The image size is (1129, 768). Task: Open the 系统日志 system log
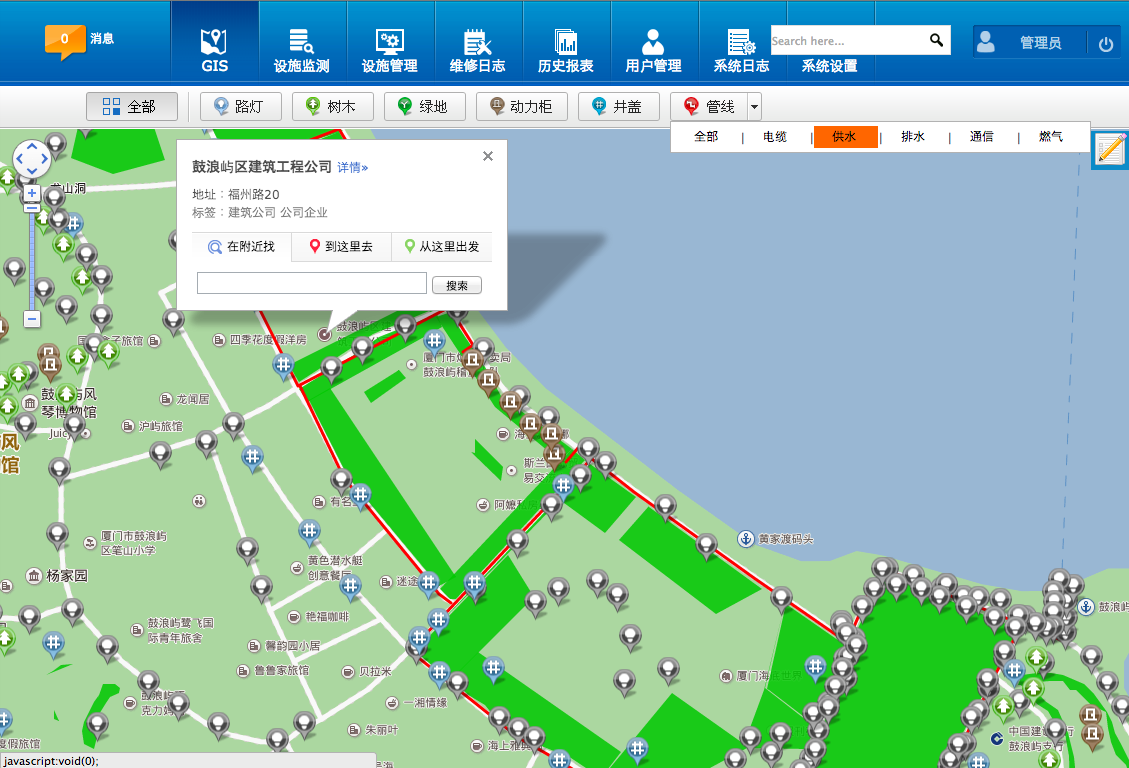[742, 40]
